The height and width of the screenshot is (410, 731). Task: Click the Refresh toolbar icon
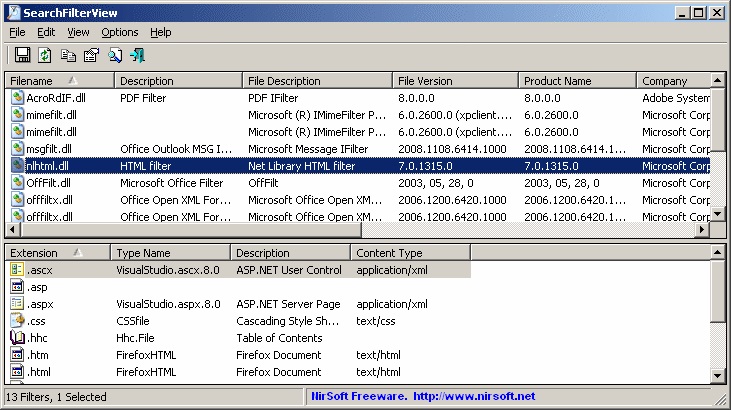coord(45,55)
